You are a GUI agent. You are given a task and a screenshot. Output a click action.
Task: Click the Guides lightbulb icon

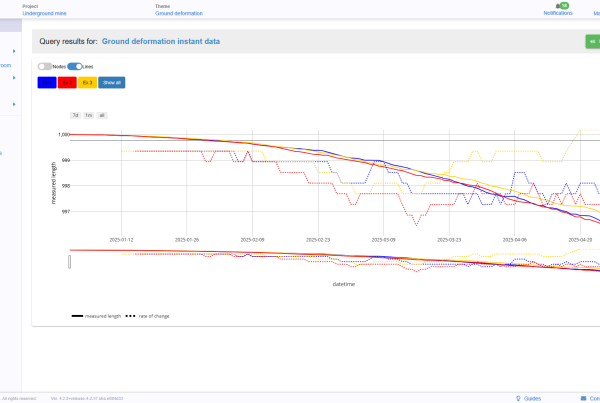[x=518, y=397]
